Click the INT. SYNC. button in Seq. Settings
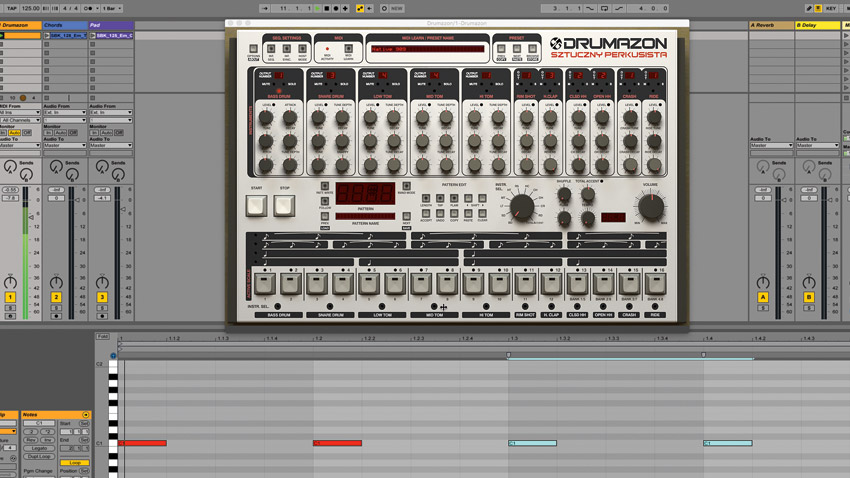The height and width of the screenshot is (478, 850). coord(287,49)
